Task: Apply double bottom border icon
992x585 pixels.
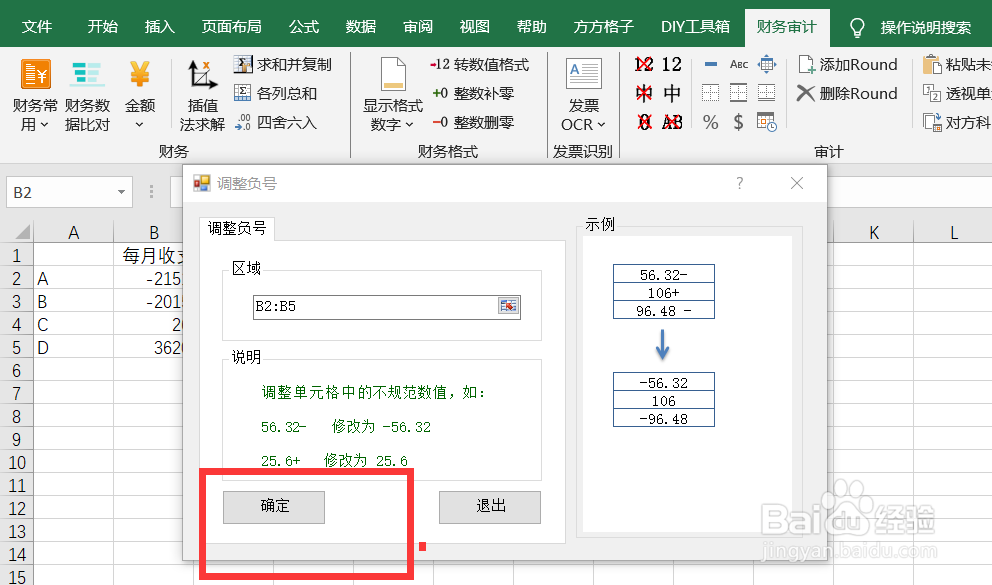Action: coord(767,93)
